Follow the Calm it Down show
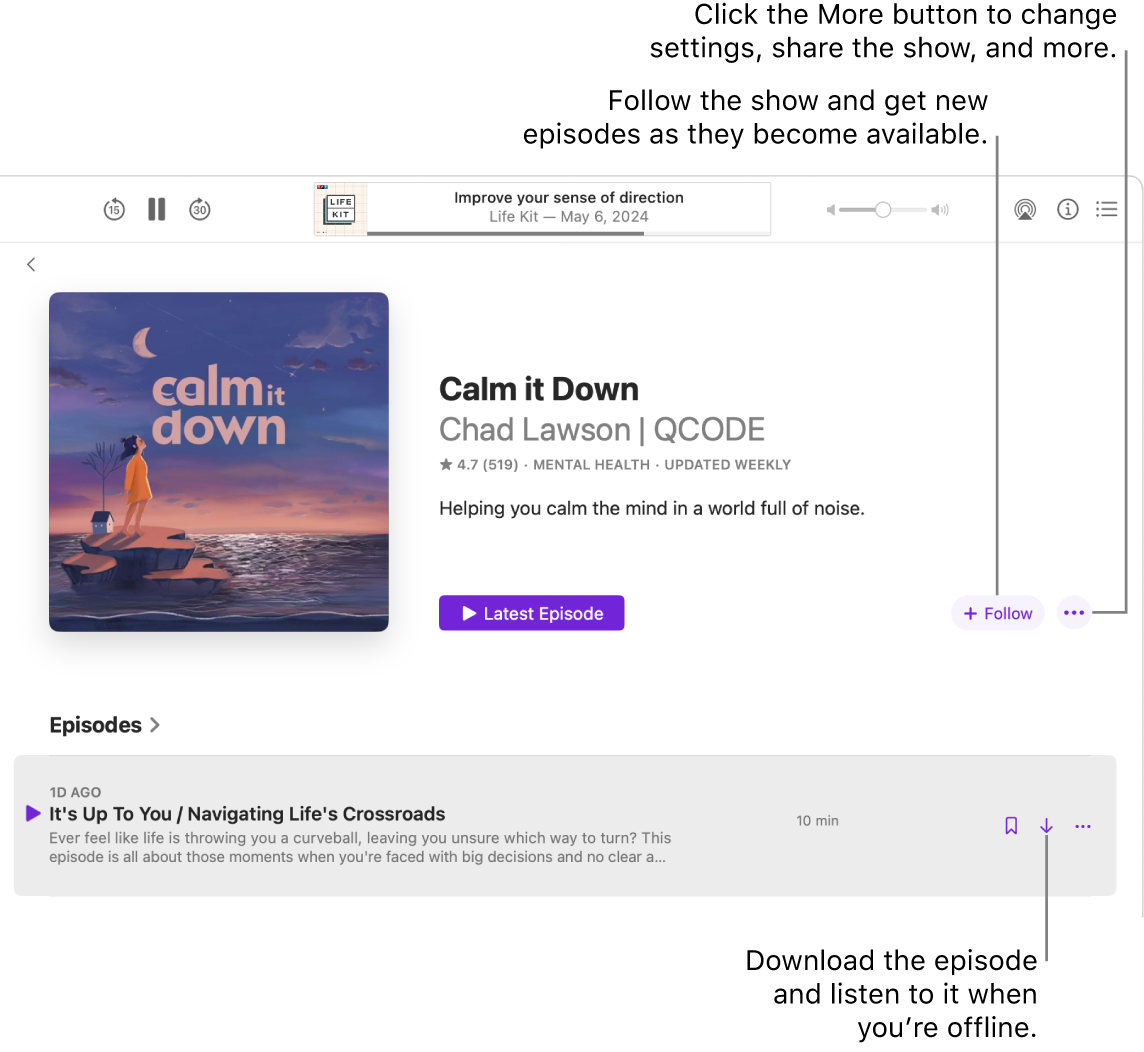Screen dimensions: 1144x1052 [997, 613]
